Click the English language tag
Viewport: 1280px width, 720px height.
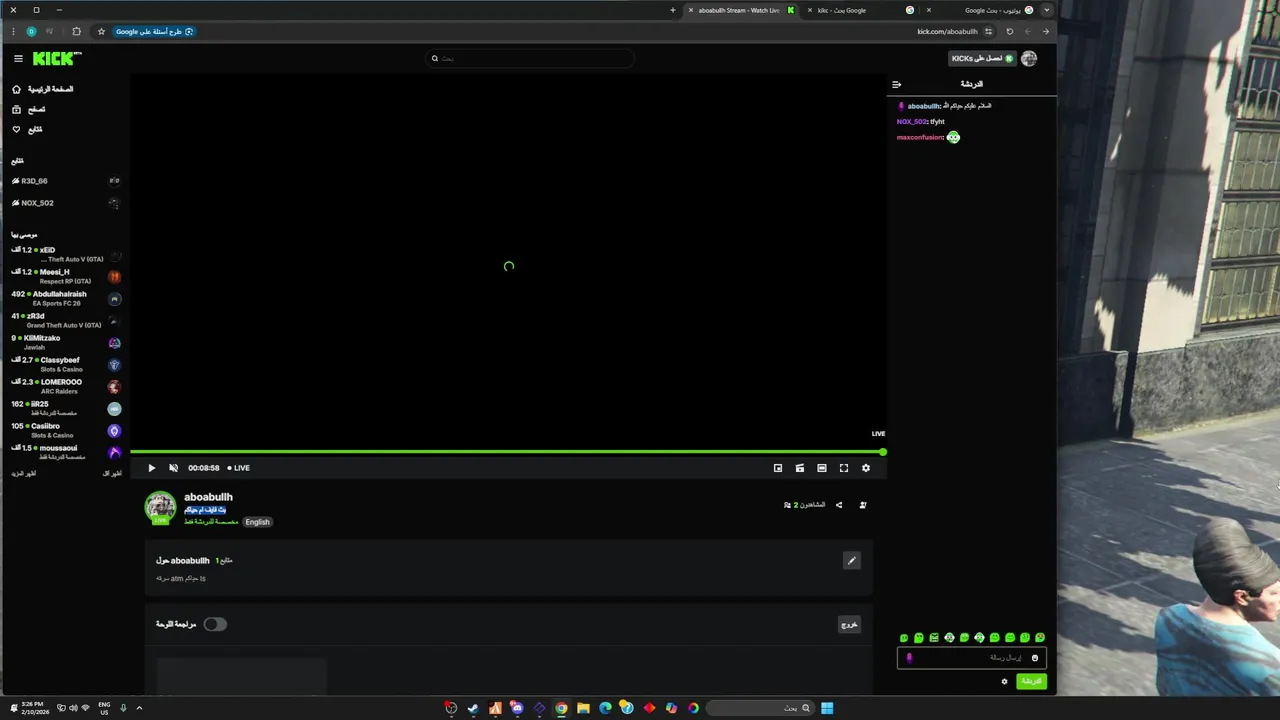pos(257,522)
